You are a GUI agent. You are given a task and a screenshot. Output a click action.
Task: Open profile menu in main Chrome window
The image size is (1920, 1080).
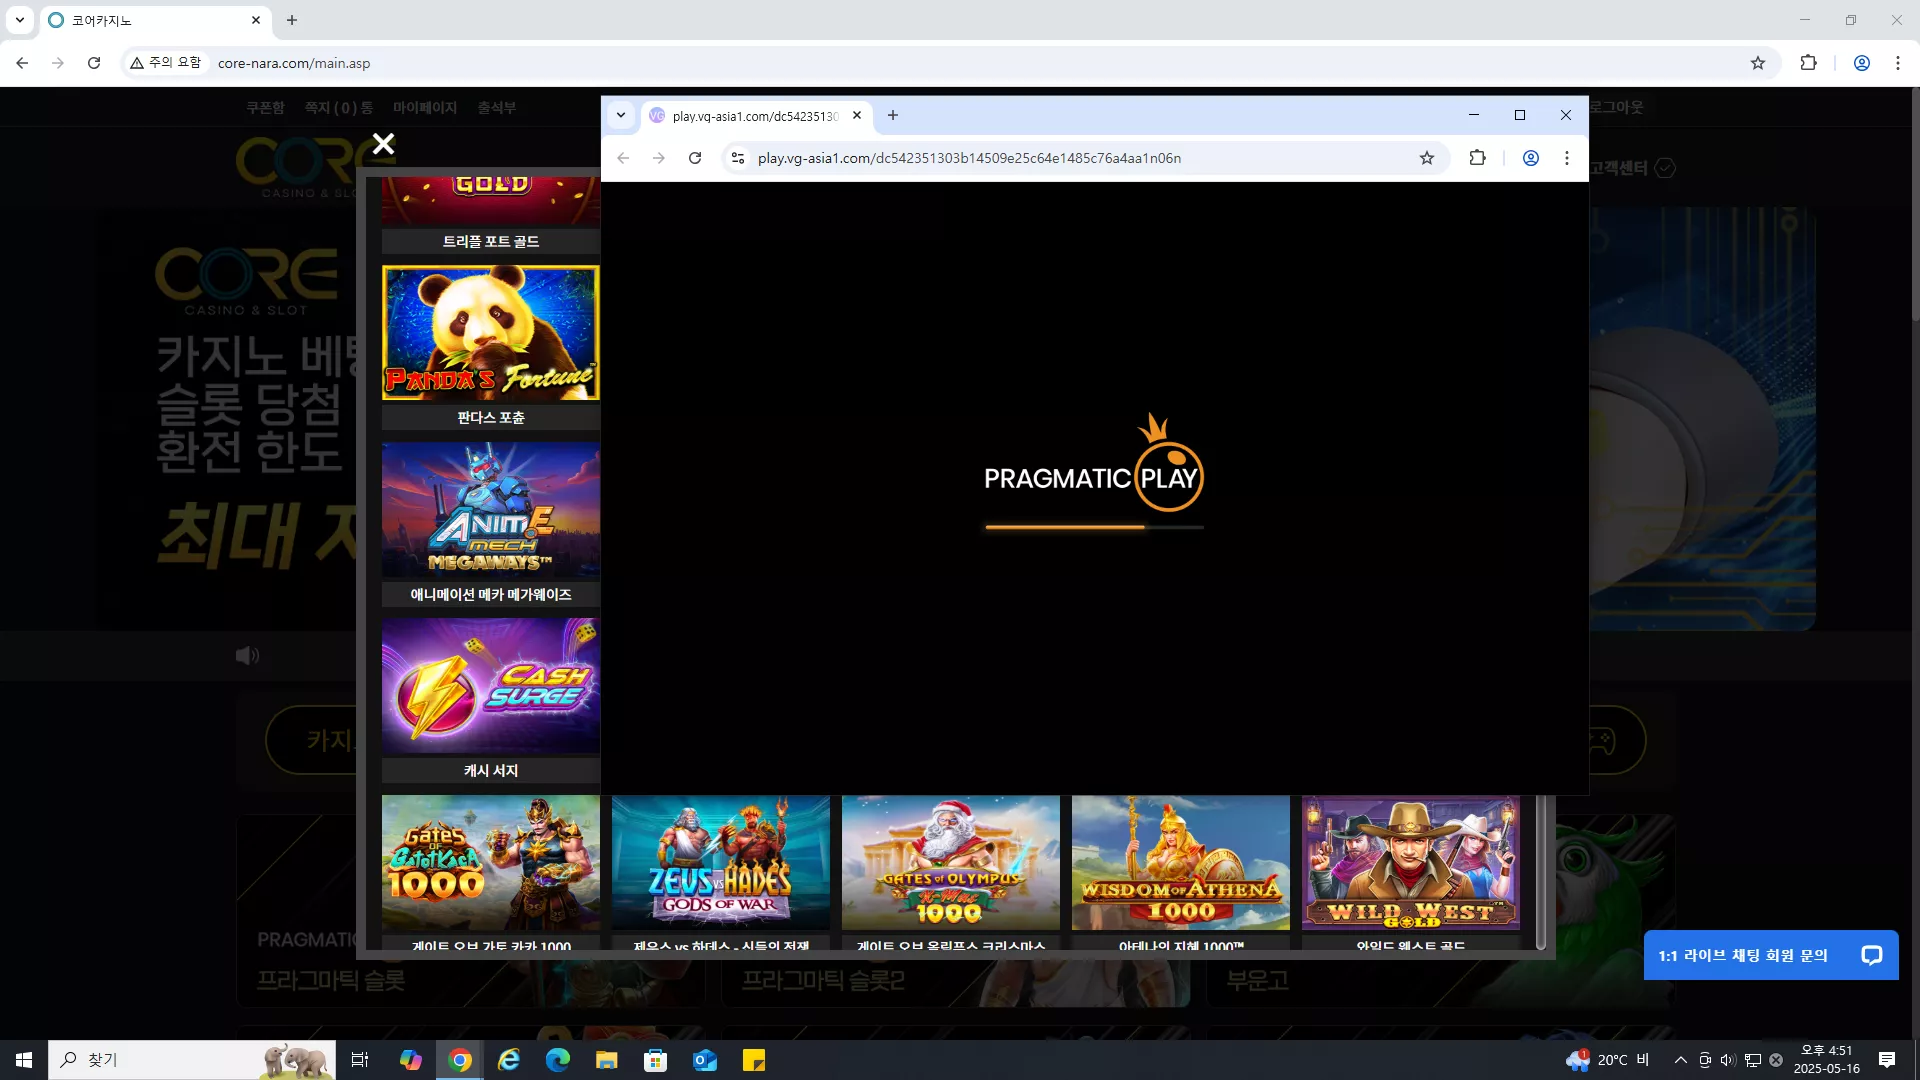click(1862, 63)
